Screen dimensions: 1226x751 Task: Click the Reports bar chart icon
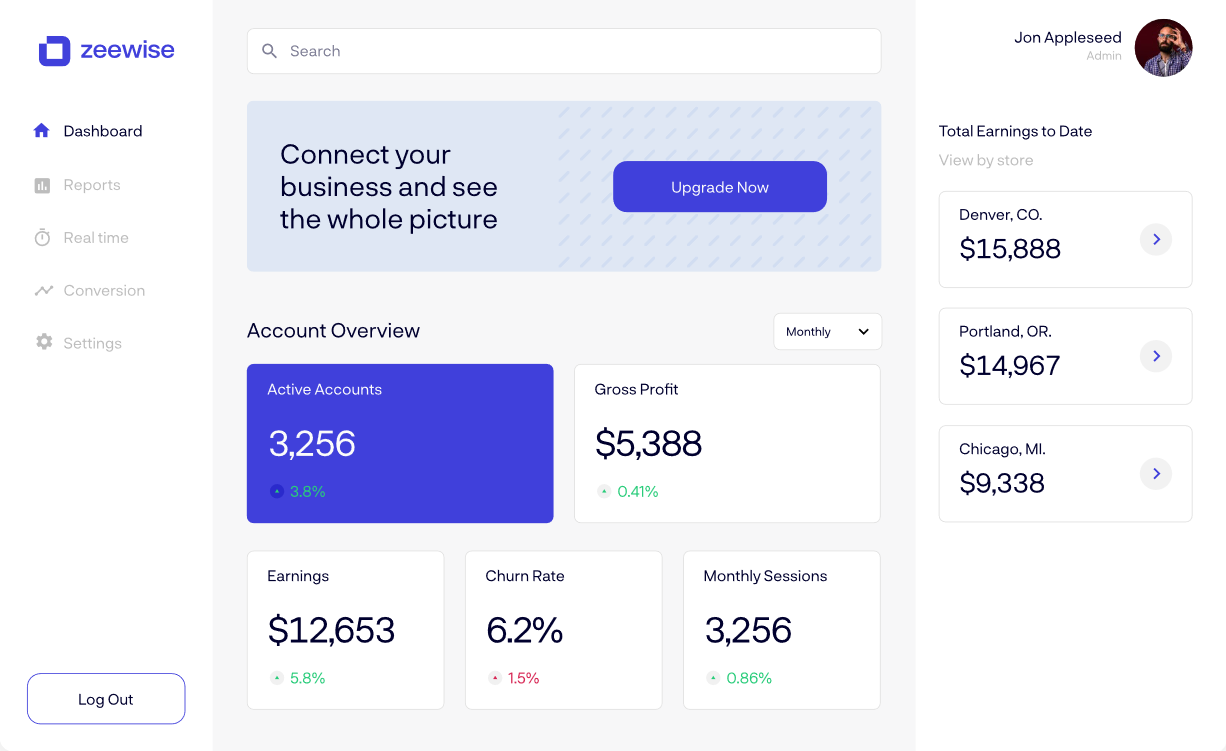pos(42,185)
